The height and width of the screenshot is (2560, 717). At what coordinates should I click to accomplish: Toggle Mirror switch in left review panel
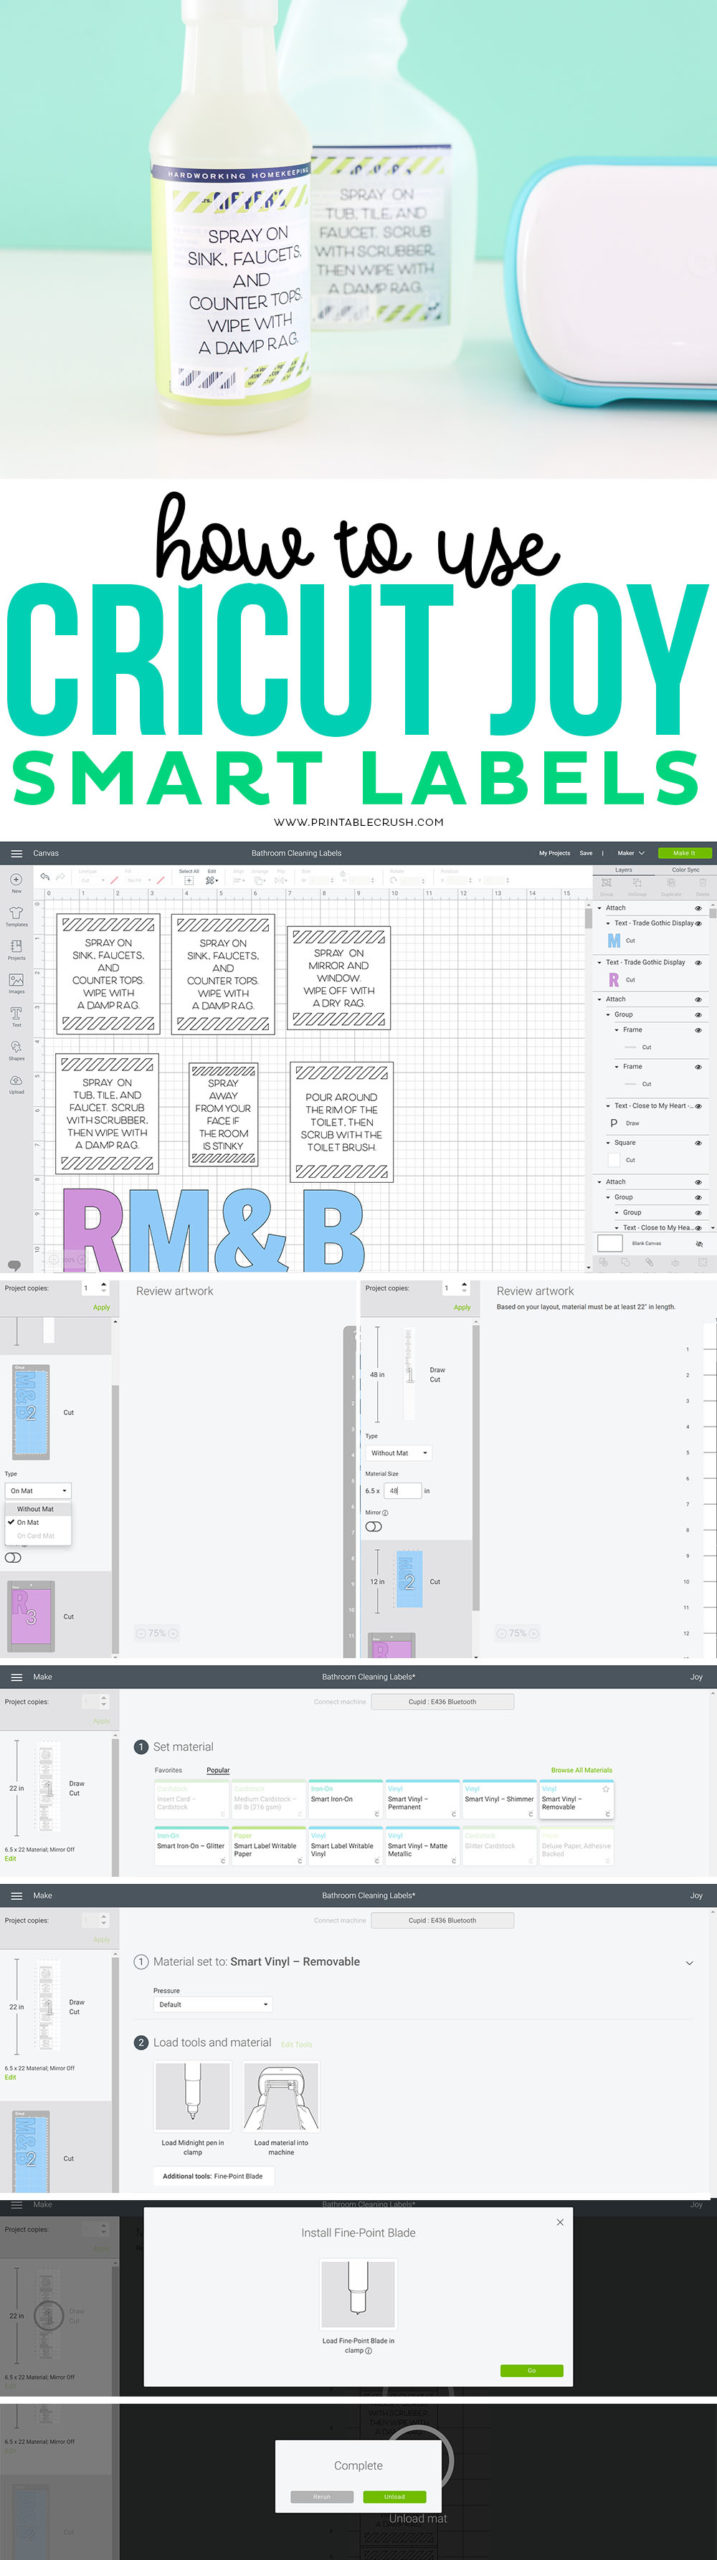click(x=13, y=1557)
